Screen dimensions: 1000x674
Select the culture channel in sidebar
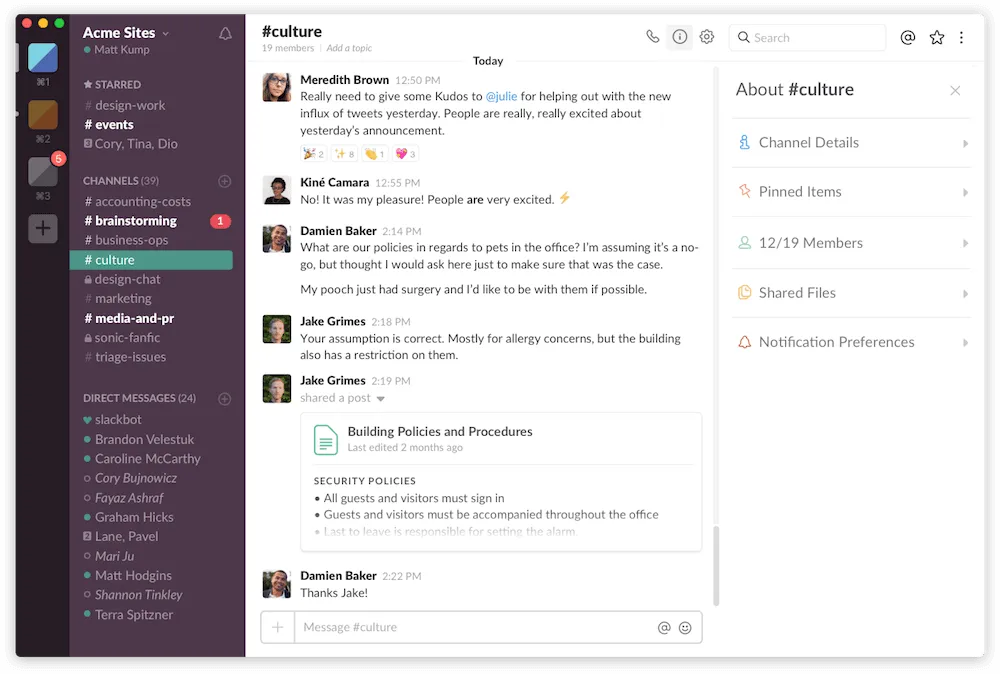[x=151, y=260]
